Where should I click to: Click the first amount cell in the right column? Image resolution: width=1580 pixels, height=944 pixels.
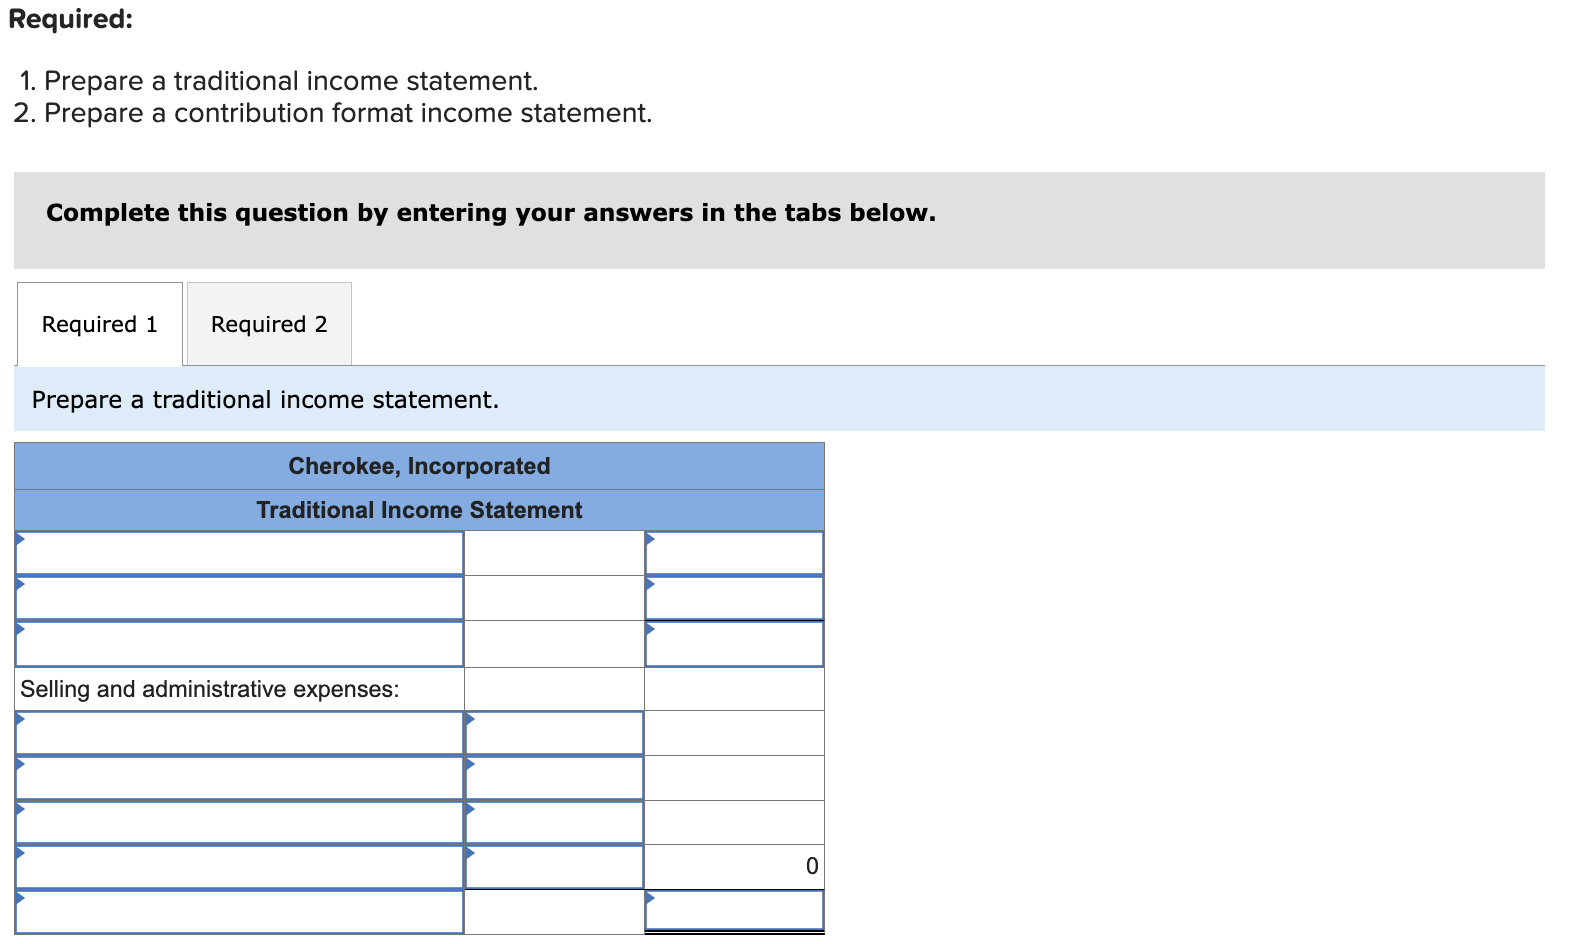pyautogui.click(x=733, y=551)
